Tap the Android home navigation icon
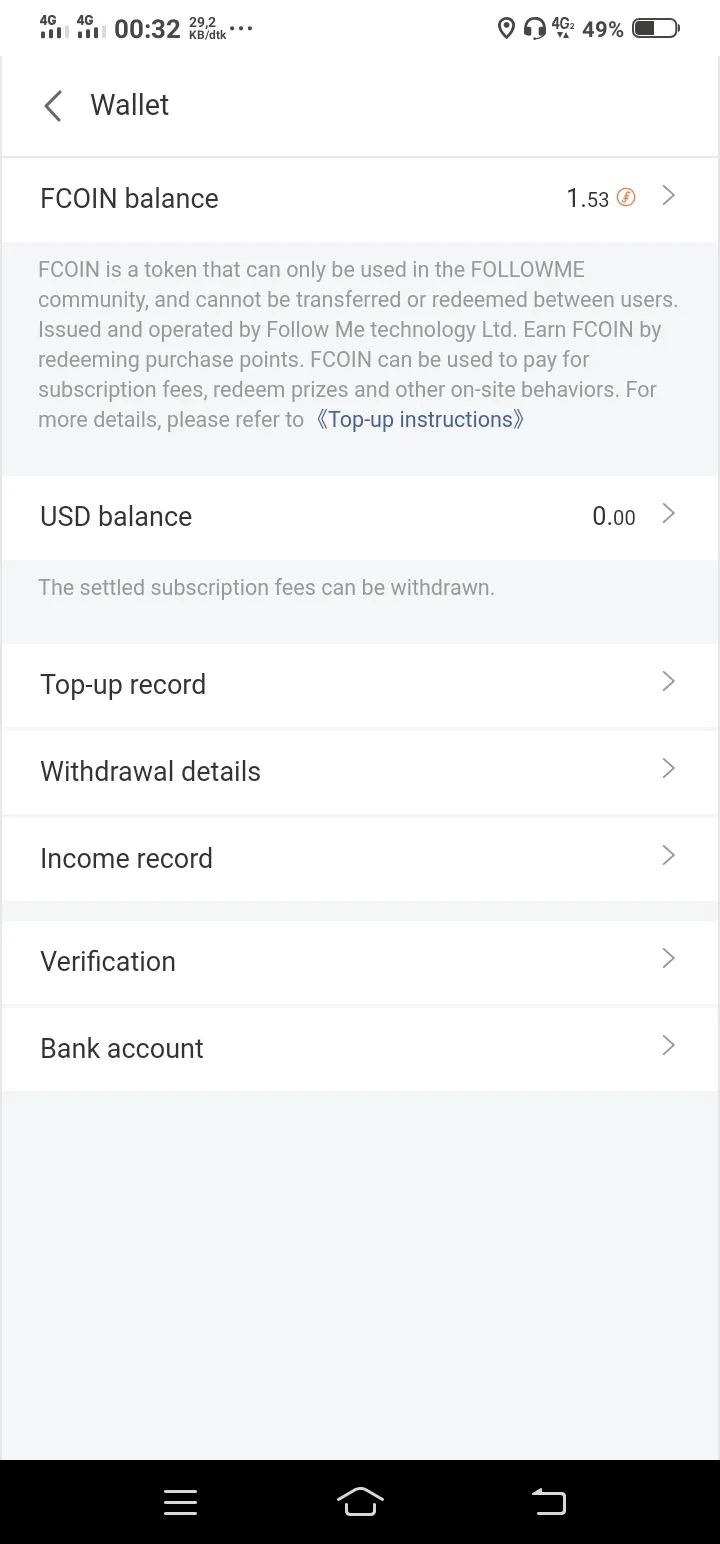The image size is (720, 1544). click(360, 1502)
